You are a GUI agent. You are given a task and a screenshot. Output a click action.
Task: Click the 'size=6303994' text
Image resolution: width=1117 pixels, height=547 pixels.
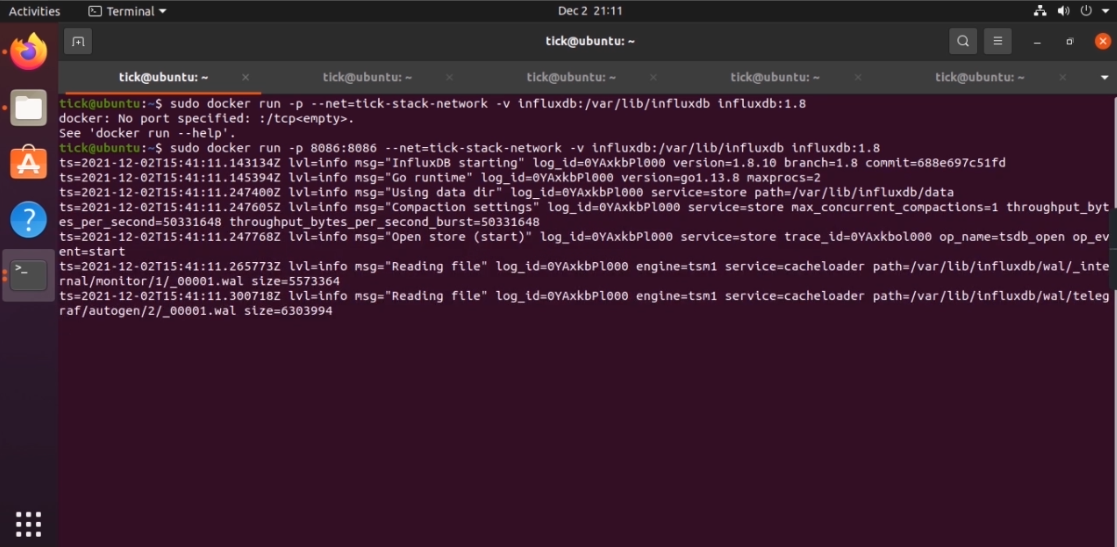click(x=288, y=311)
